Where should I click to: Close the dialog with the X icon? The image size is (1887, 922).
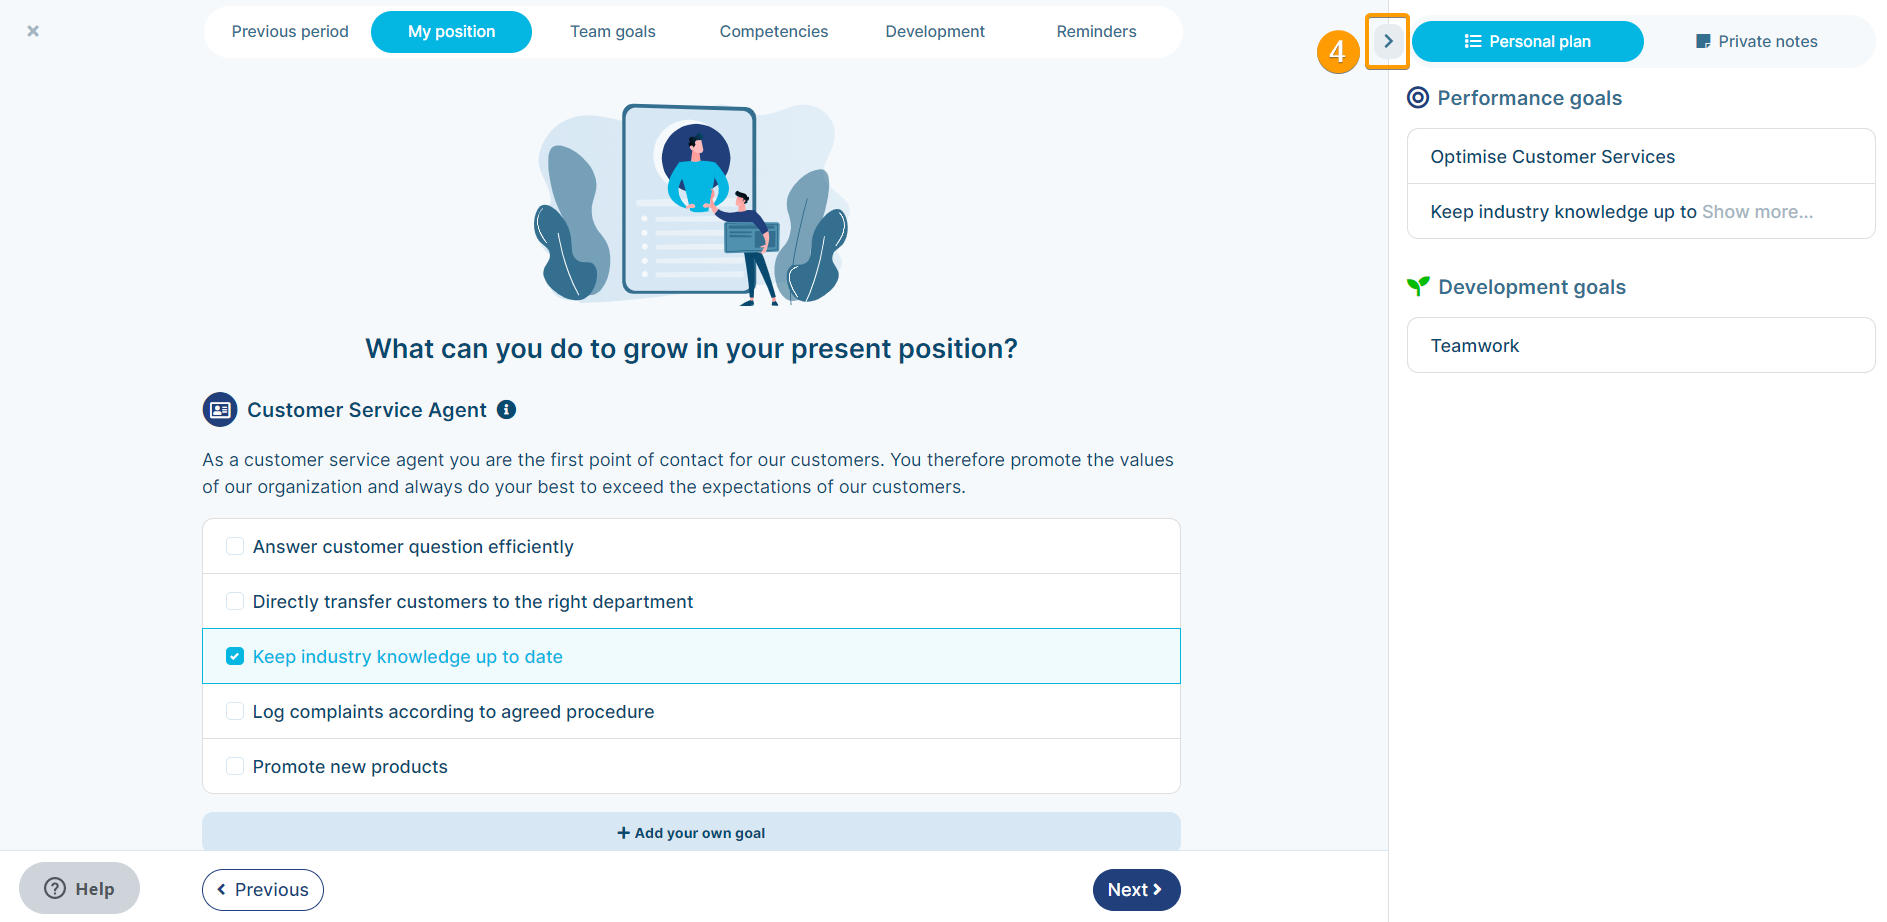33,31
